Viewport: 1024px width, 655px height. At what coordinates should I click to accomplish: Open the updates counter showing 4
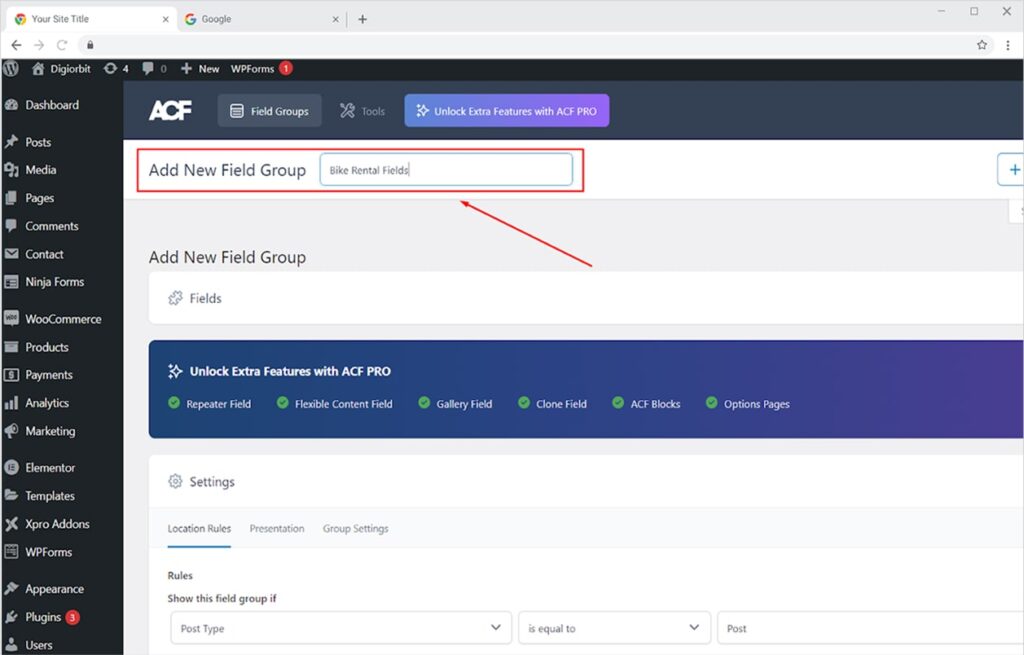116,69
